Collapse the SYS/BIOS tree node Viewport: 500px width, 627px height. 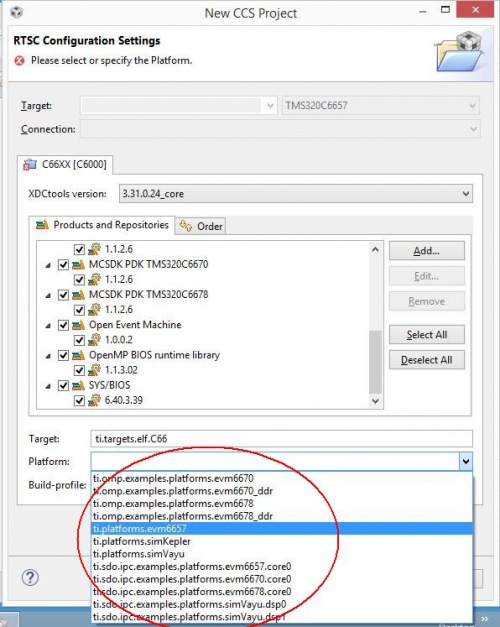(x=48, y=386)
